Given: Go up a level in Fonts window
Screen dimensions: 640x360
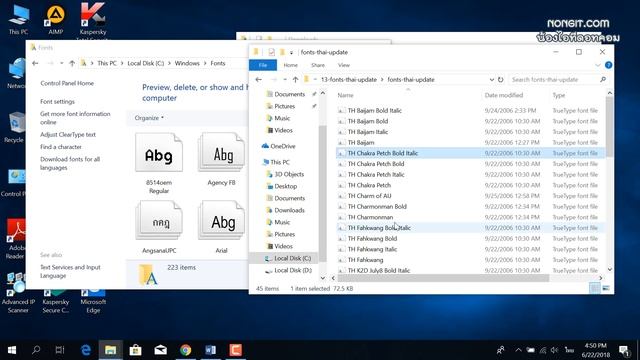Looking at the screenshot, I should pyautogui.click(x=72, y=63).
